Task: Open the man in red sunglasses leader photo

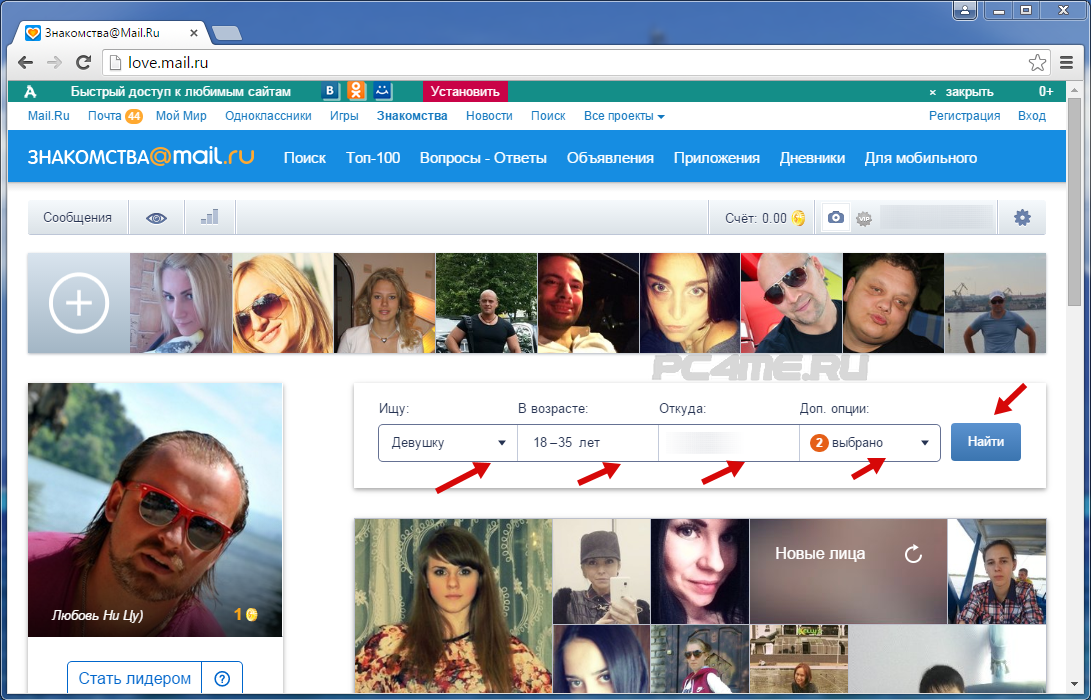Action: click(x=155, y=509)
